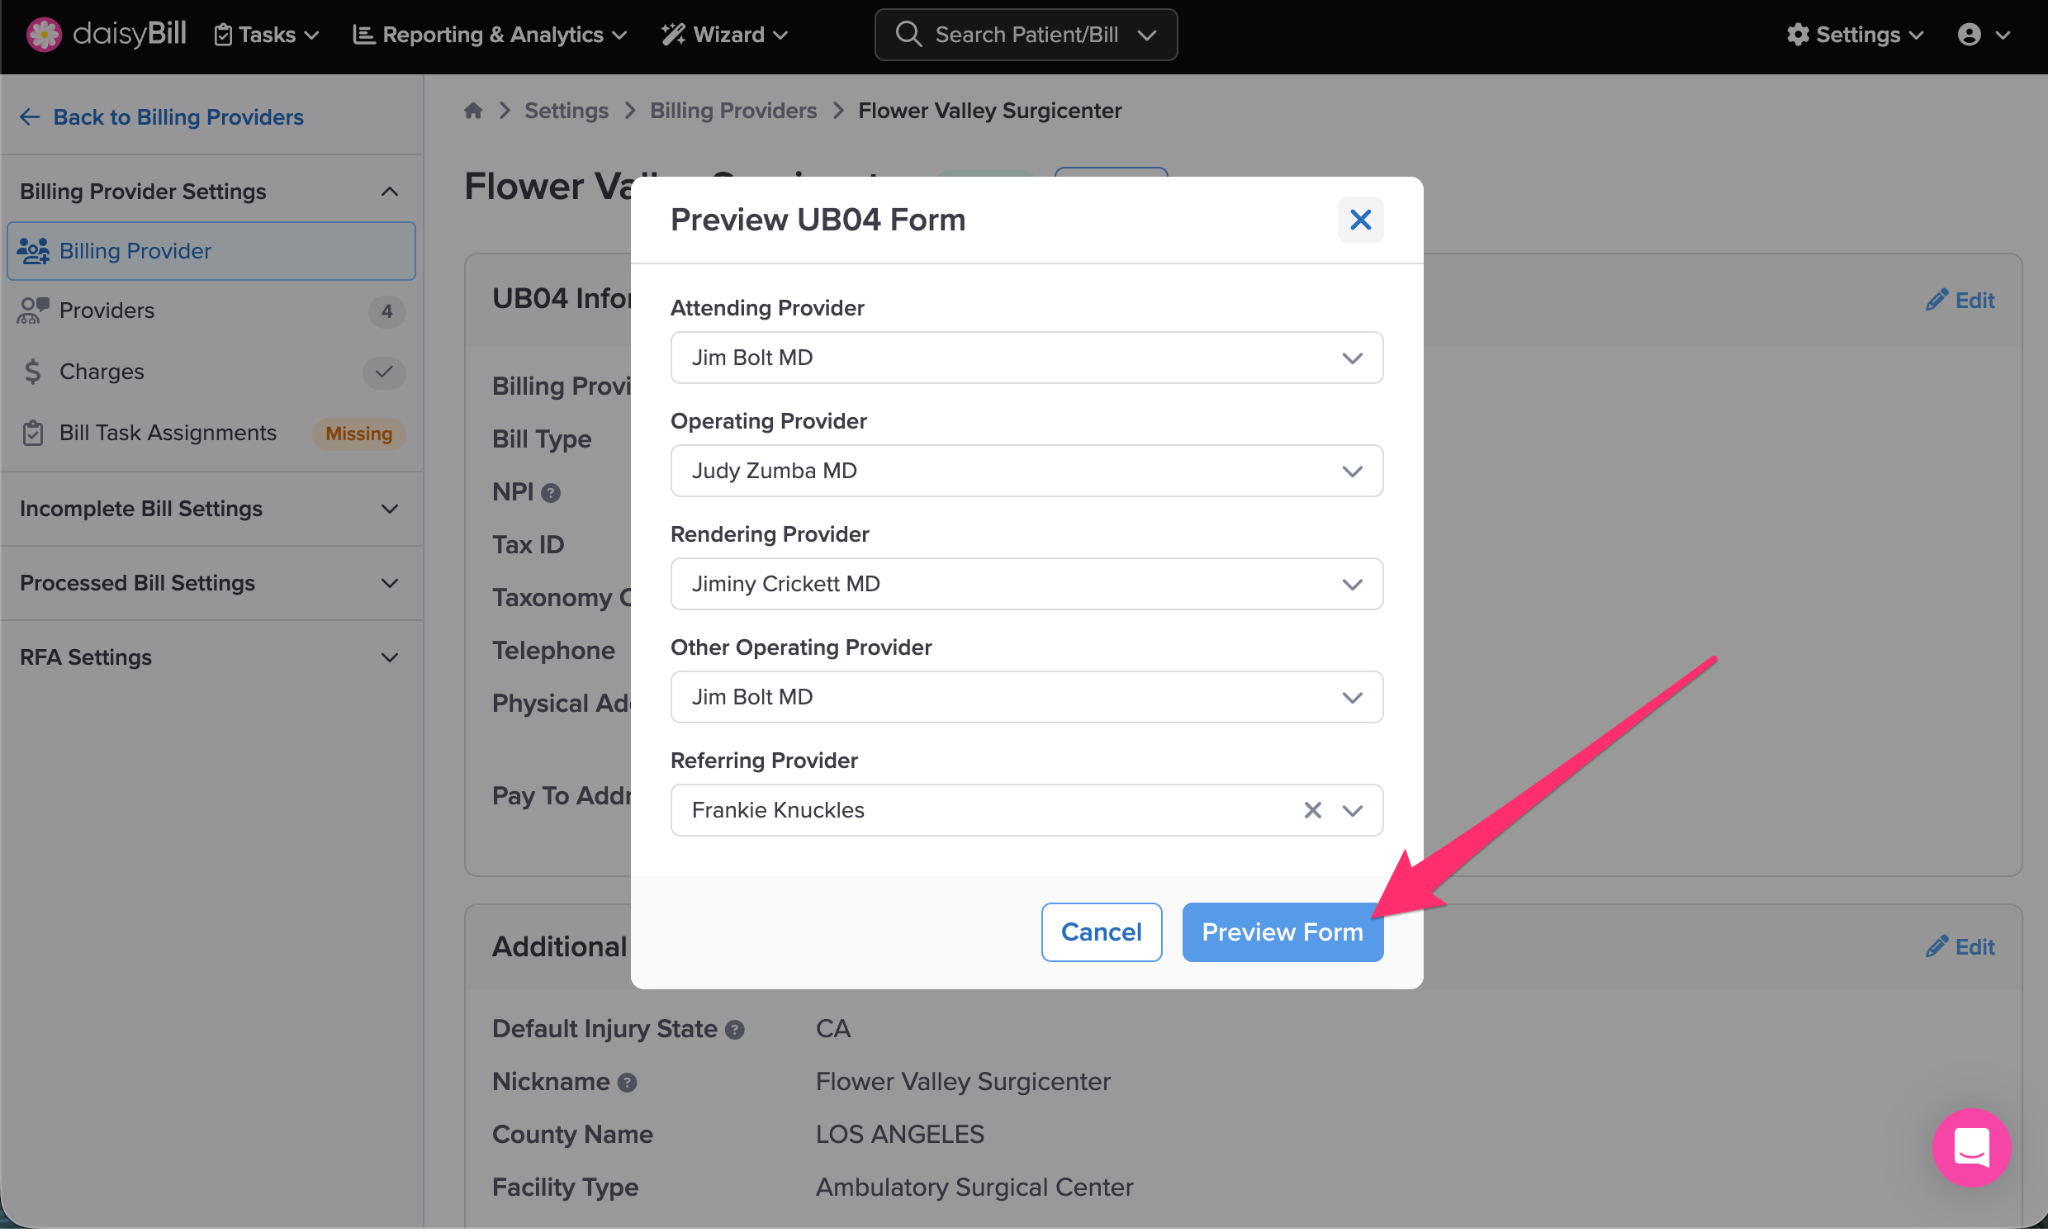Close the Preview UB04 Form dialog
Screen dimensions: 2048x1229
click(x=1360, y=220)
